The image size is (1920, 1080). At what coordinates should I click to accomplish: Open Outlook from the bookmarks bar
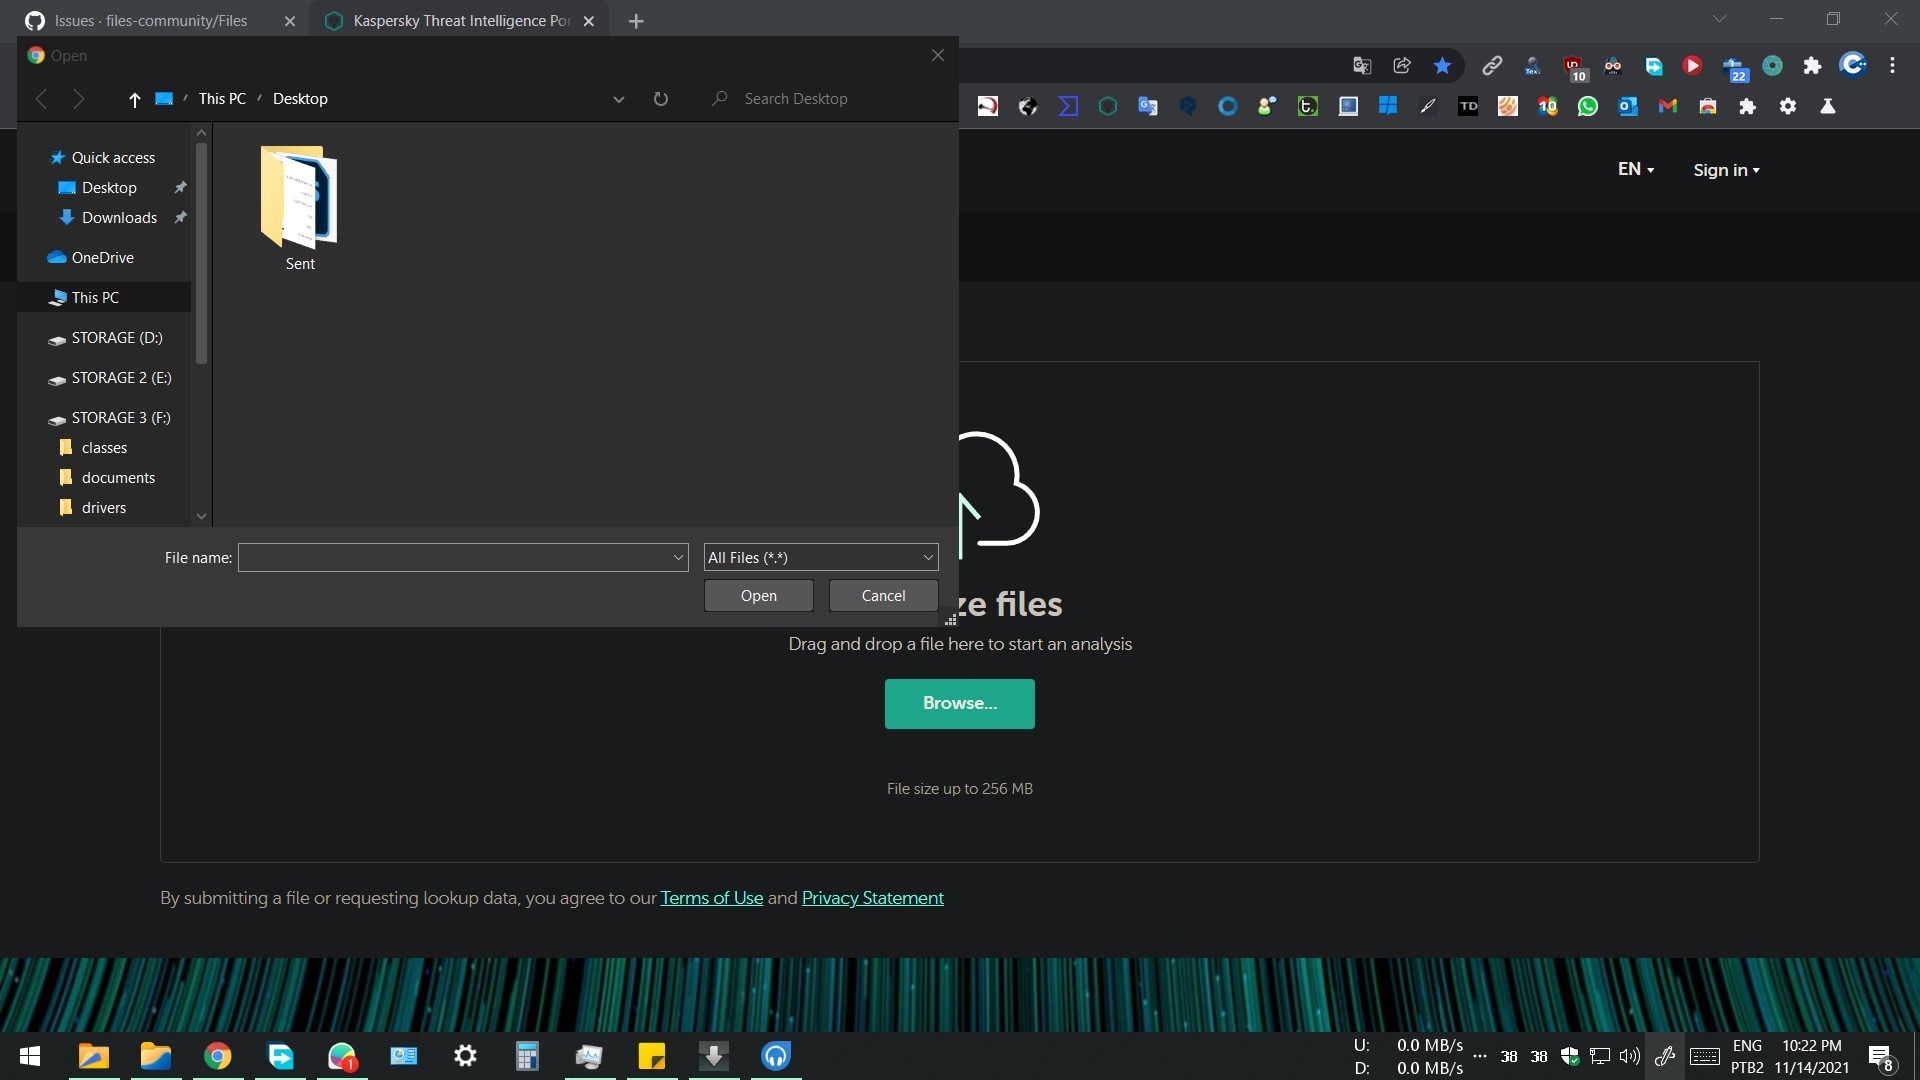(1628, 106)
